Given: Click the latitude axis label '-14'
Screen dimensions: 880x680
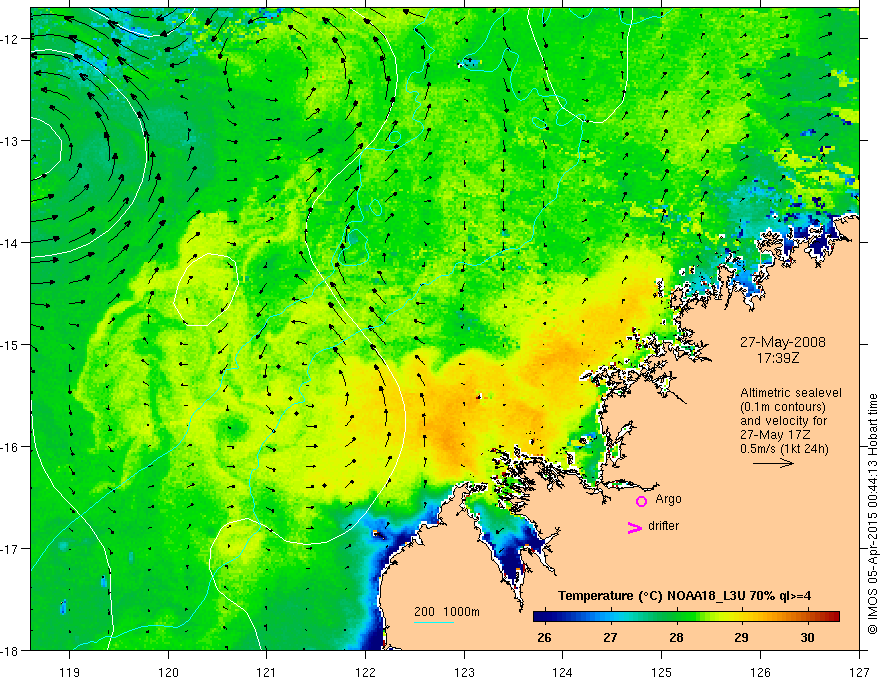Looking at the screenshot, I should (10, 242).
